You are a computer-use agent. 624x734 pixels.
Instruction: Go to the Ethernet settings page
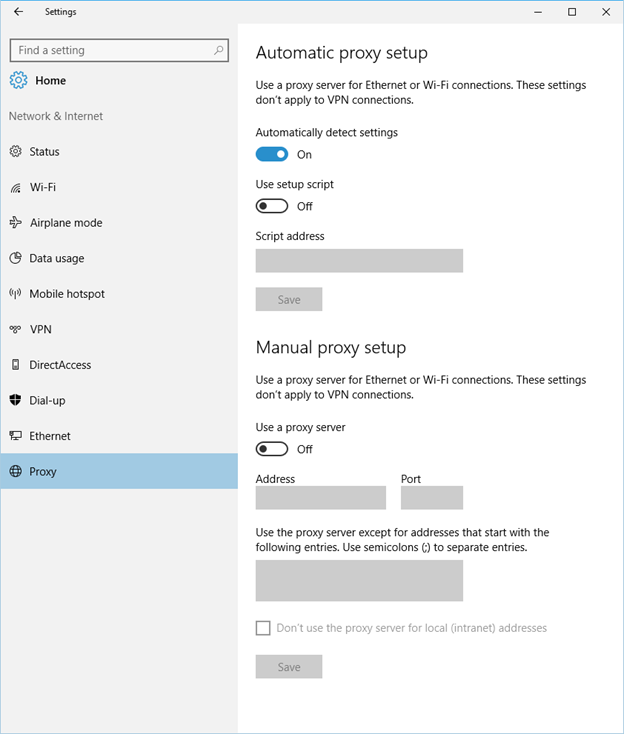[x=50, y=436]
